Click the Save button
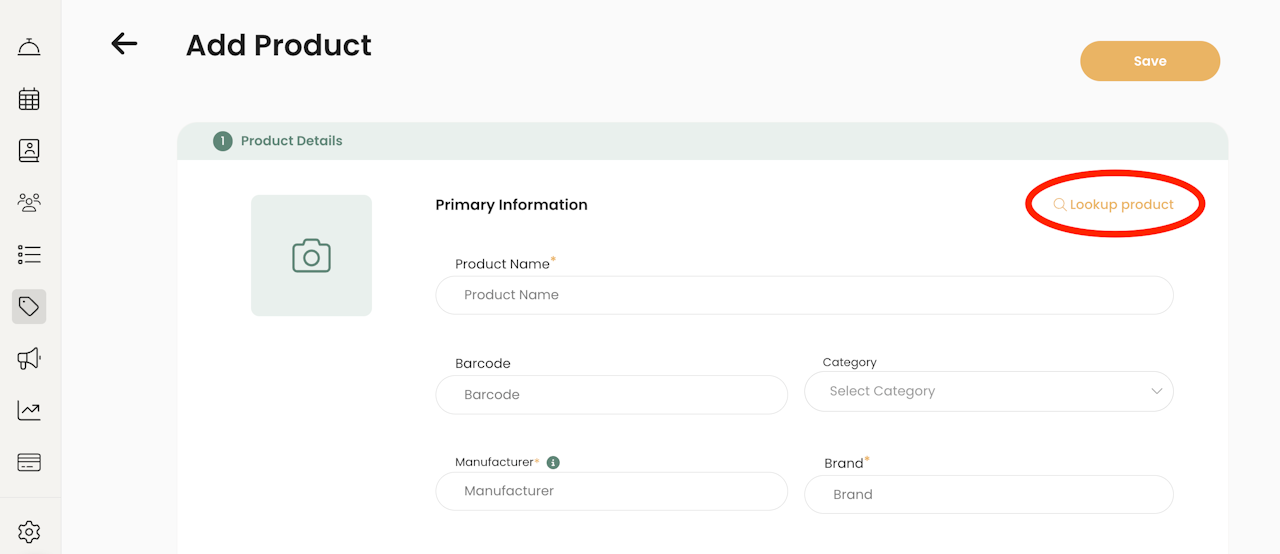This screenshot has width=1280, height=554. 1150,61
